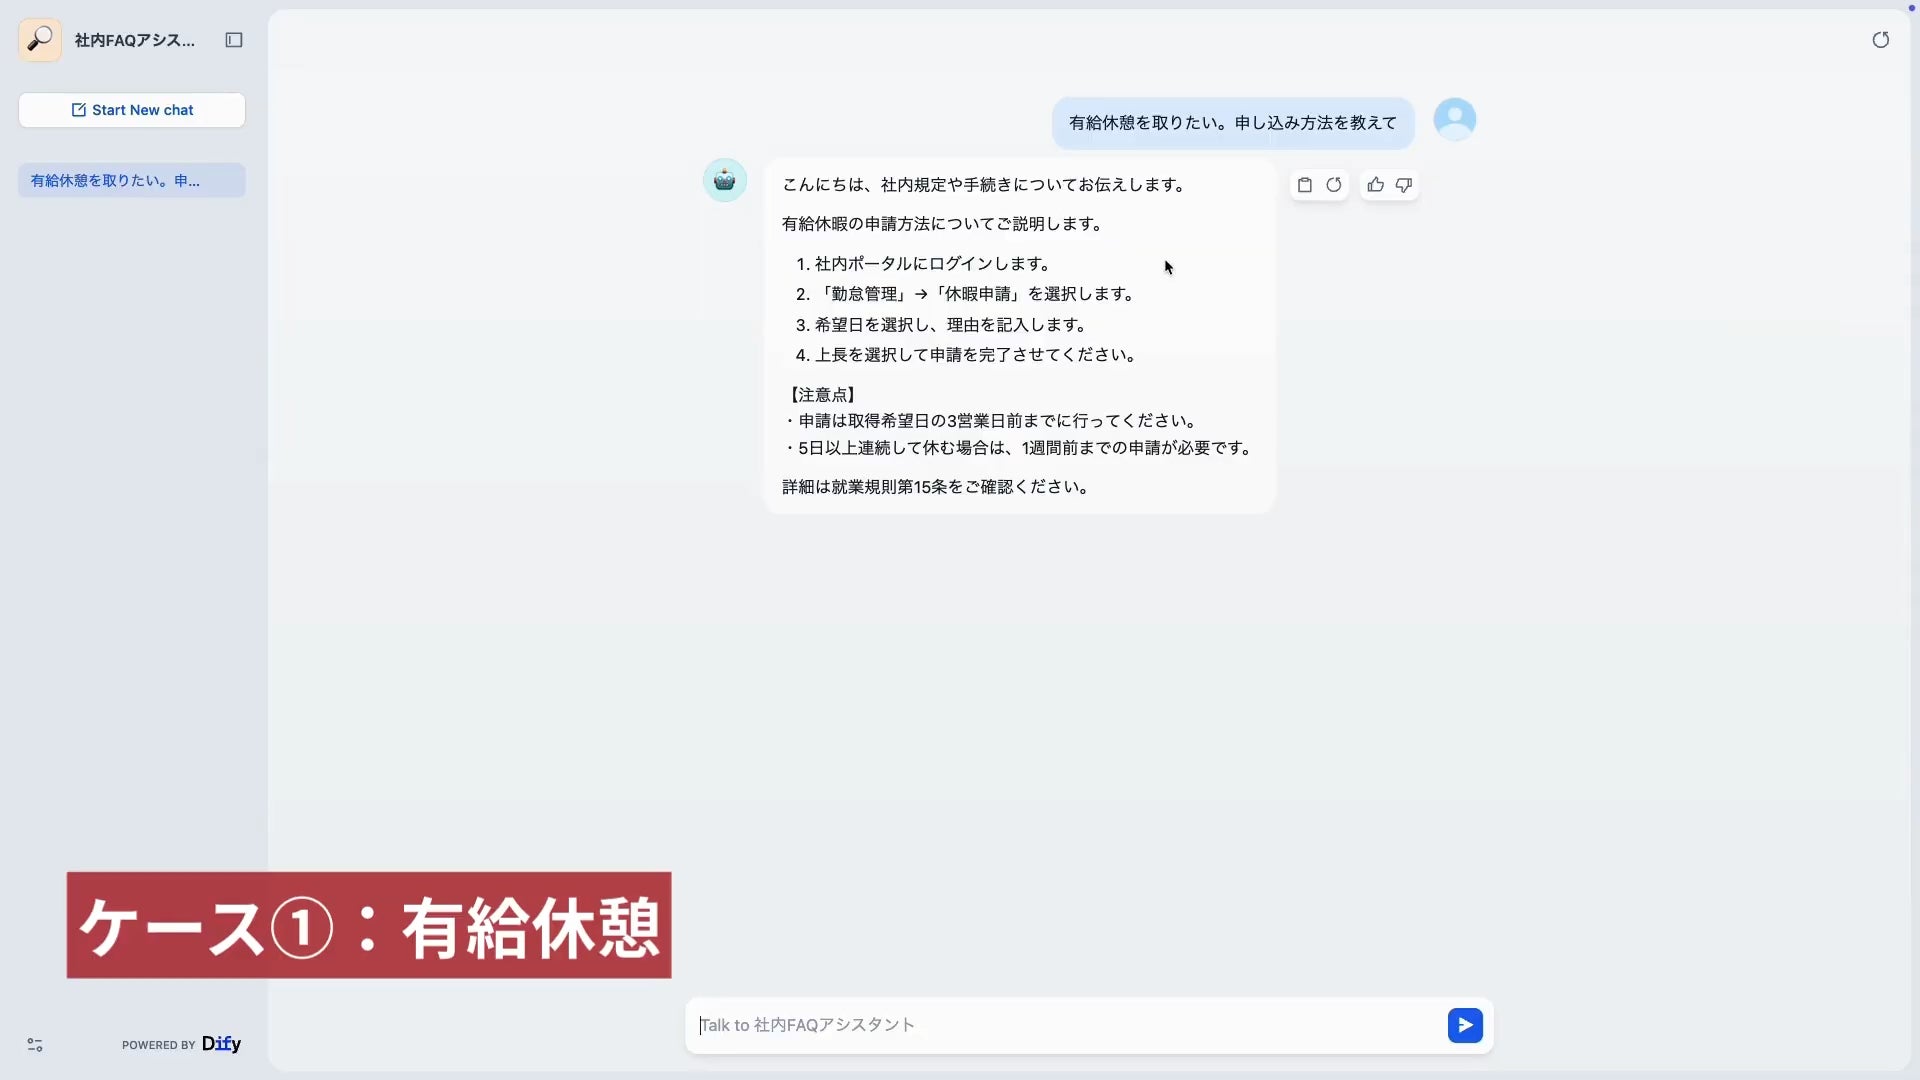The width and height of the screenshot is (1920, 1080).
Task: Collapse the left sidebar panel
Action: tap(234, 40)
